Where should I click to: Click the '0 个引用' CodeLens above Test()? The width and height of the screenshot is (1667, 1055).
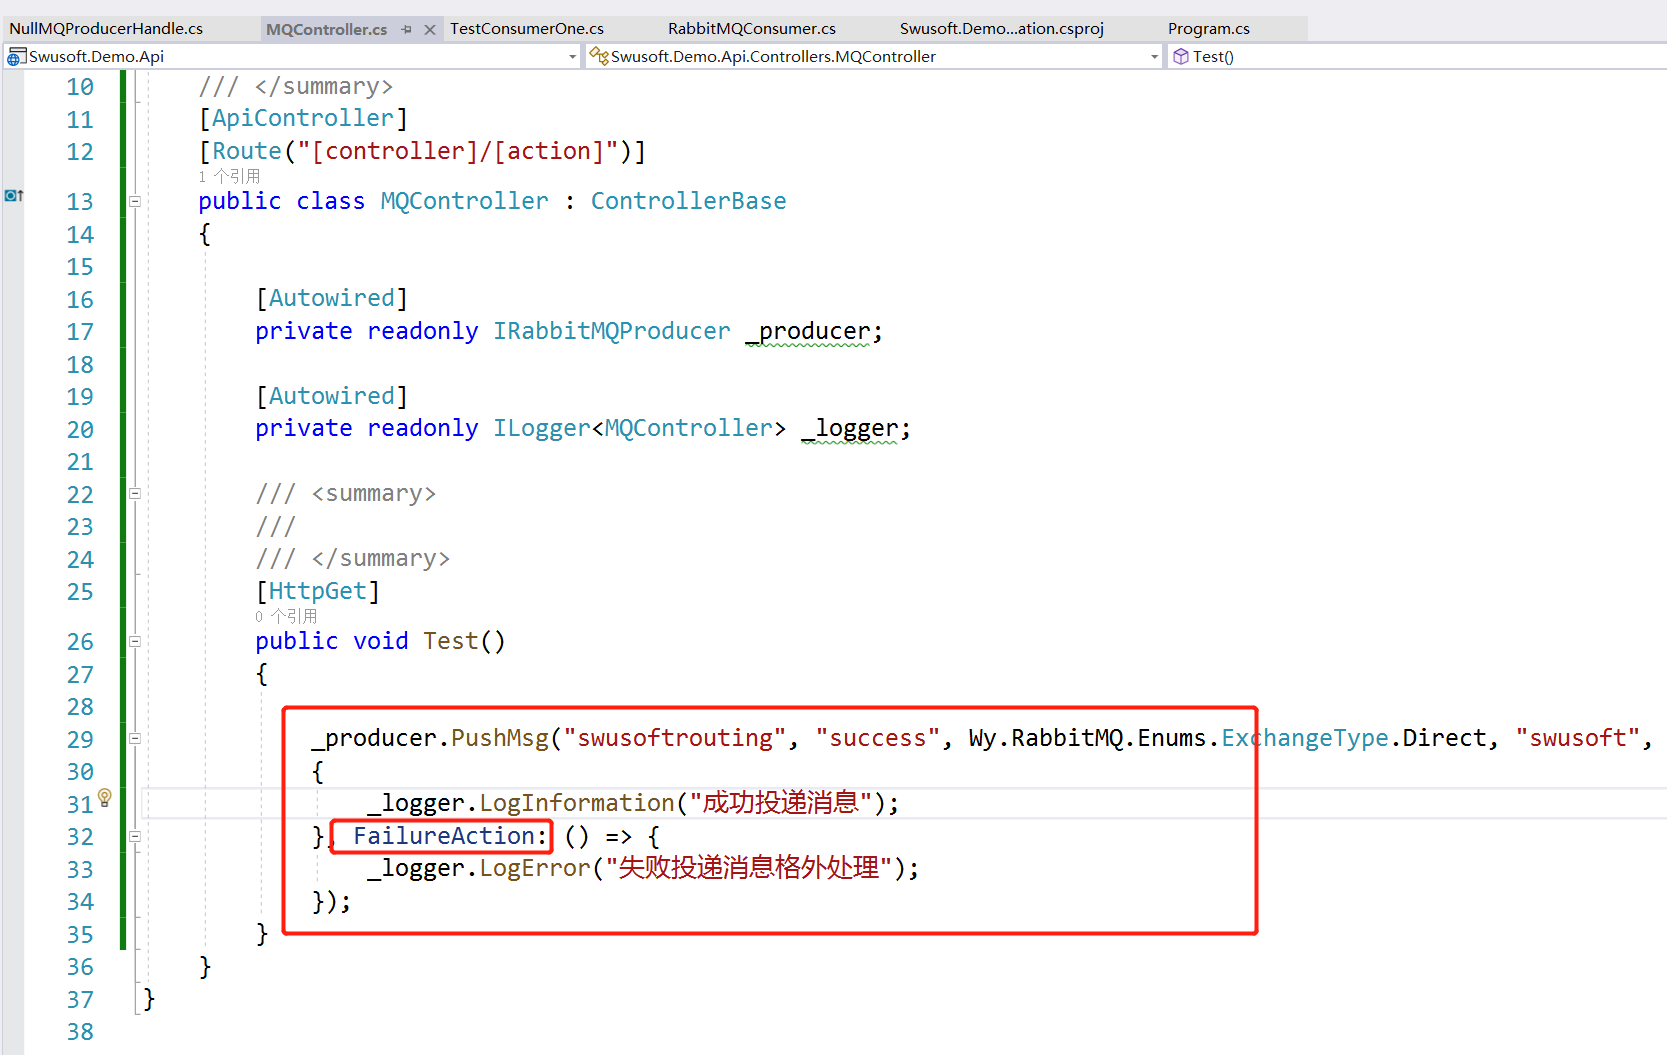click(x=286, y=616)
